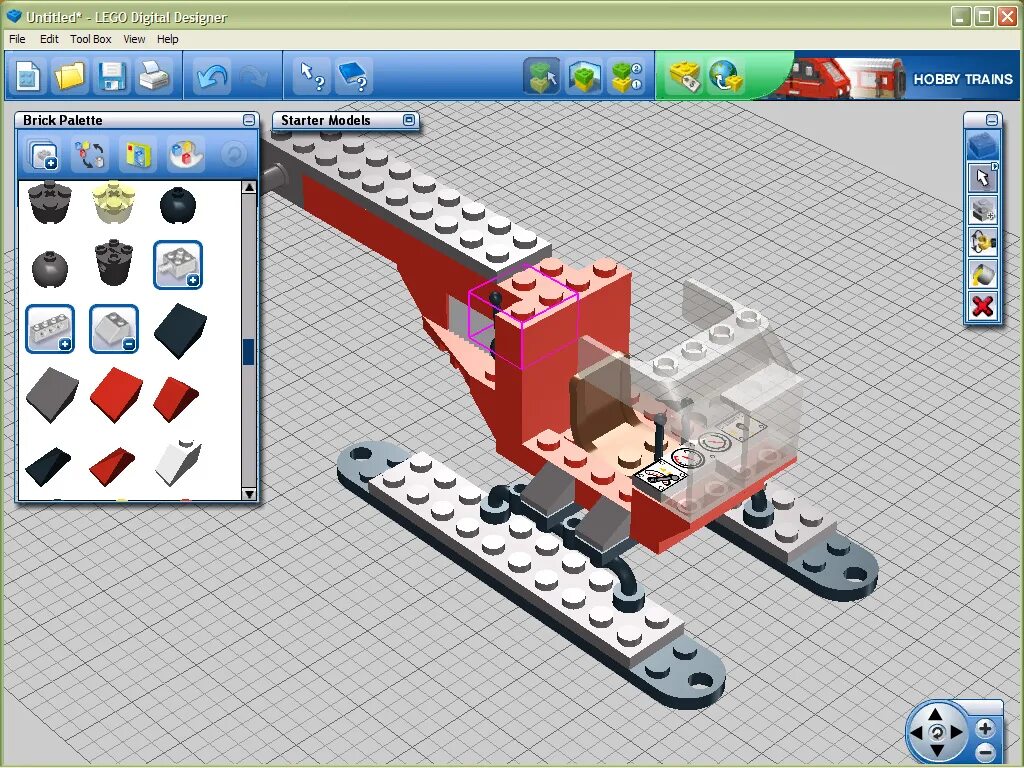This screenshot has width=1024, height=768.
Task: Select the dark grey dome brick
Action: click(x=50, y=268)
